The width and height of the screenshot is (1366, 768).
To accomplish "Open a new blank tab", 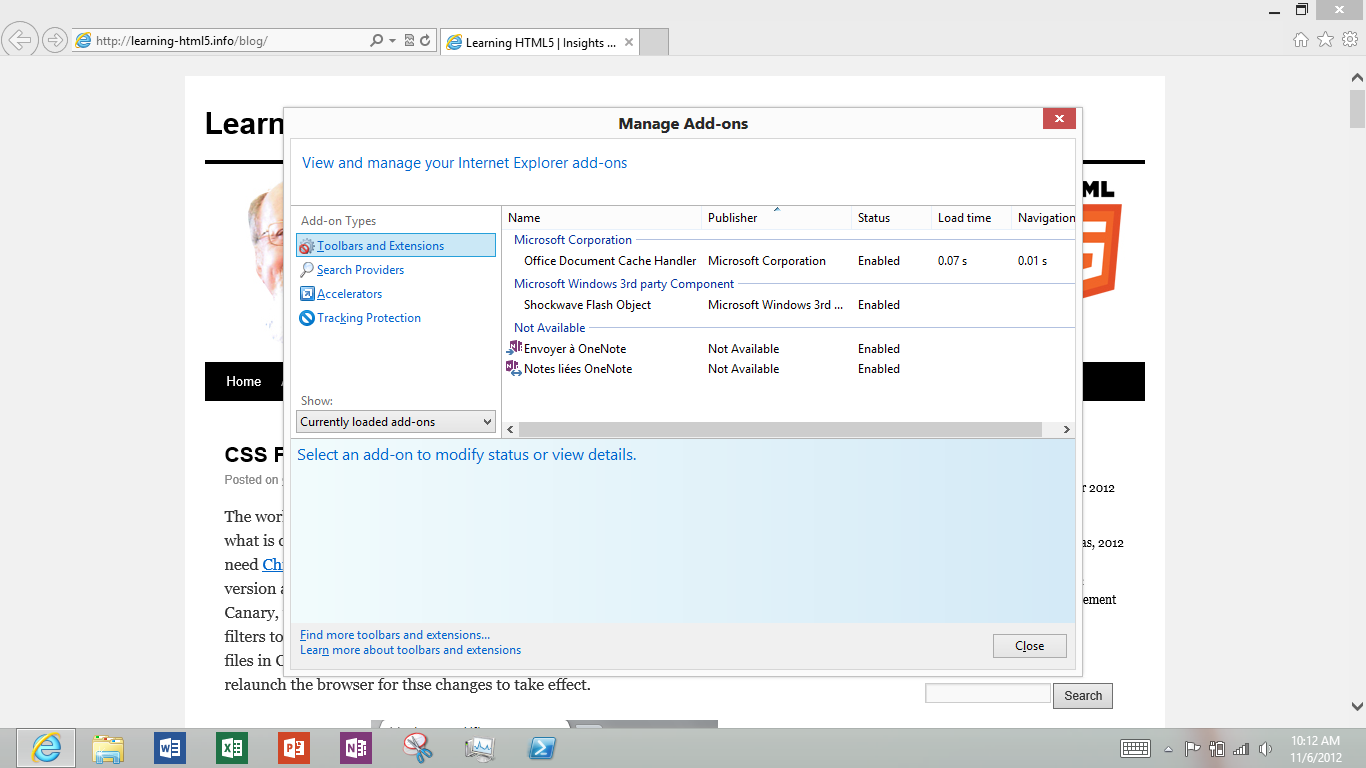I will pos(653,42).
